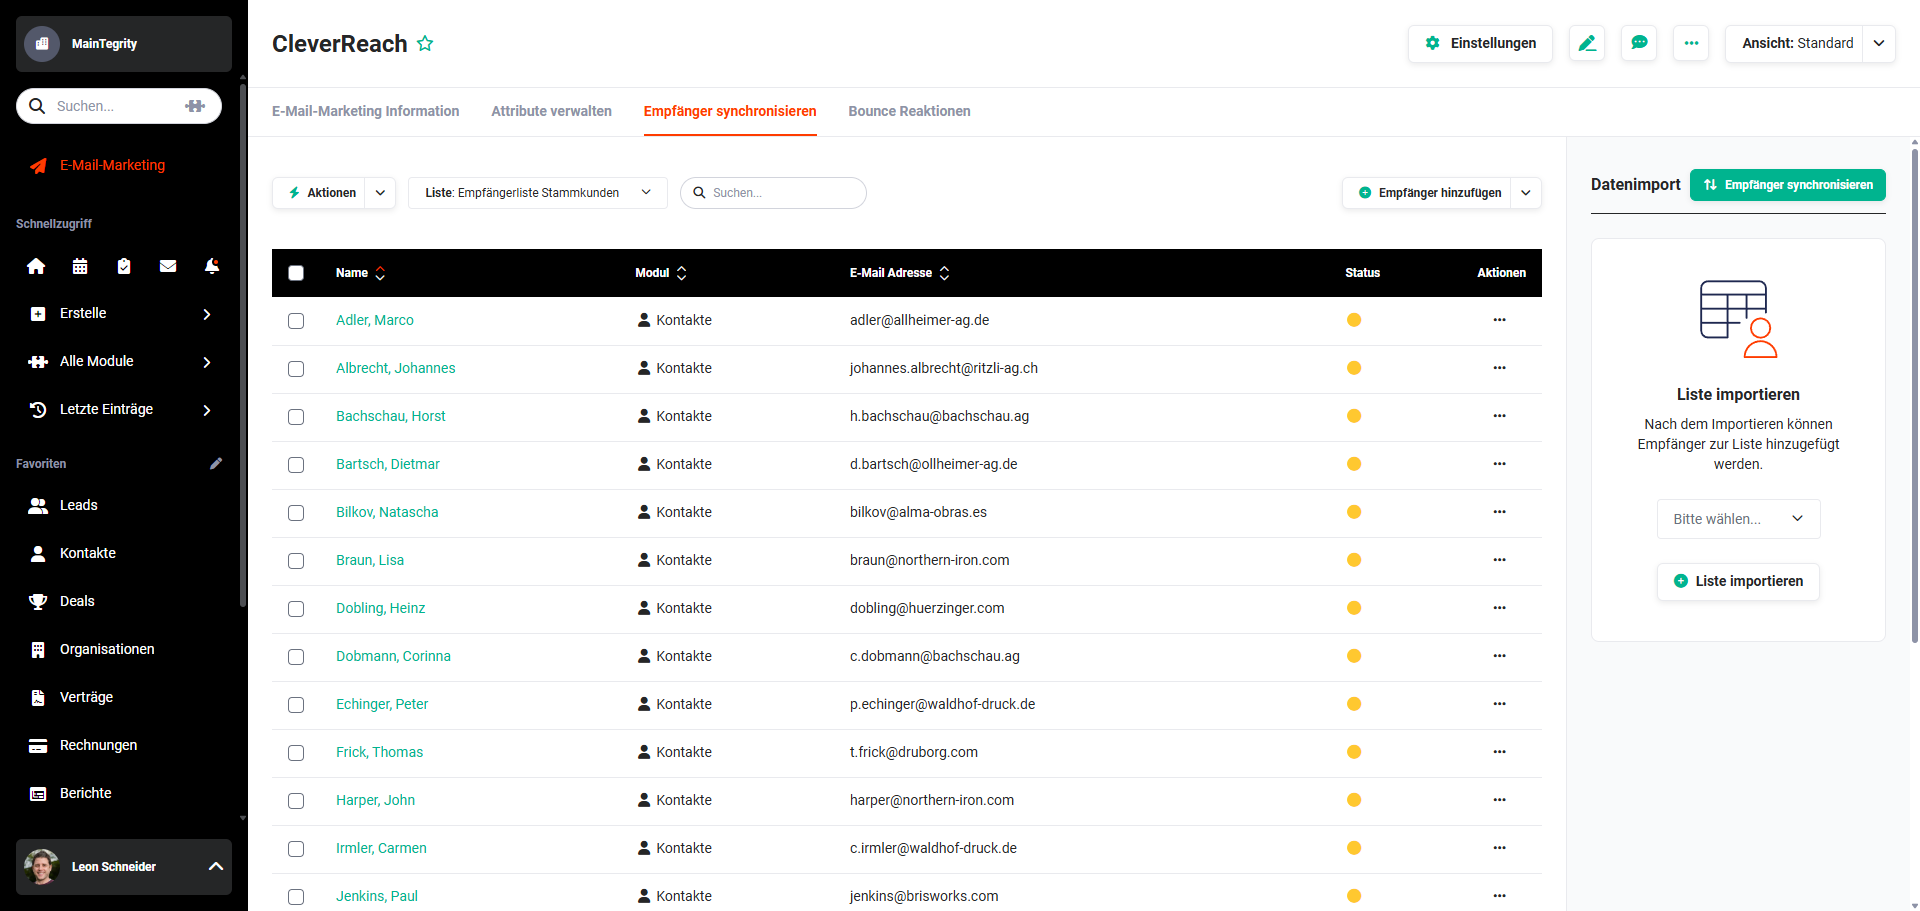The image size is (1920, 911).
Task: Click the green pencil edit icon
Action: [1587, 43]
